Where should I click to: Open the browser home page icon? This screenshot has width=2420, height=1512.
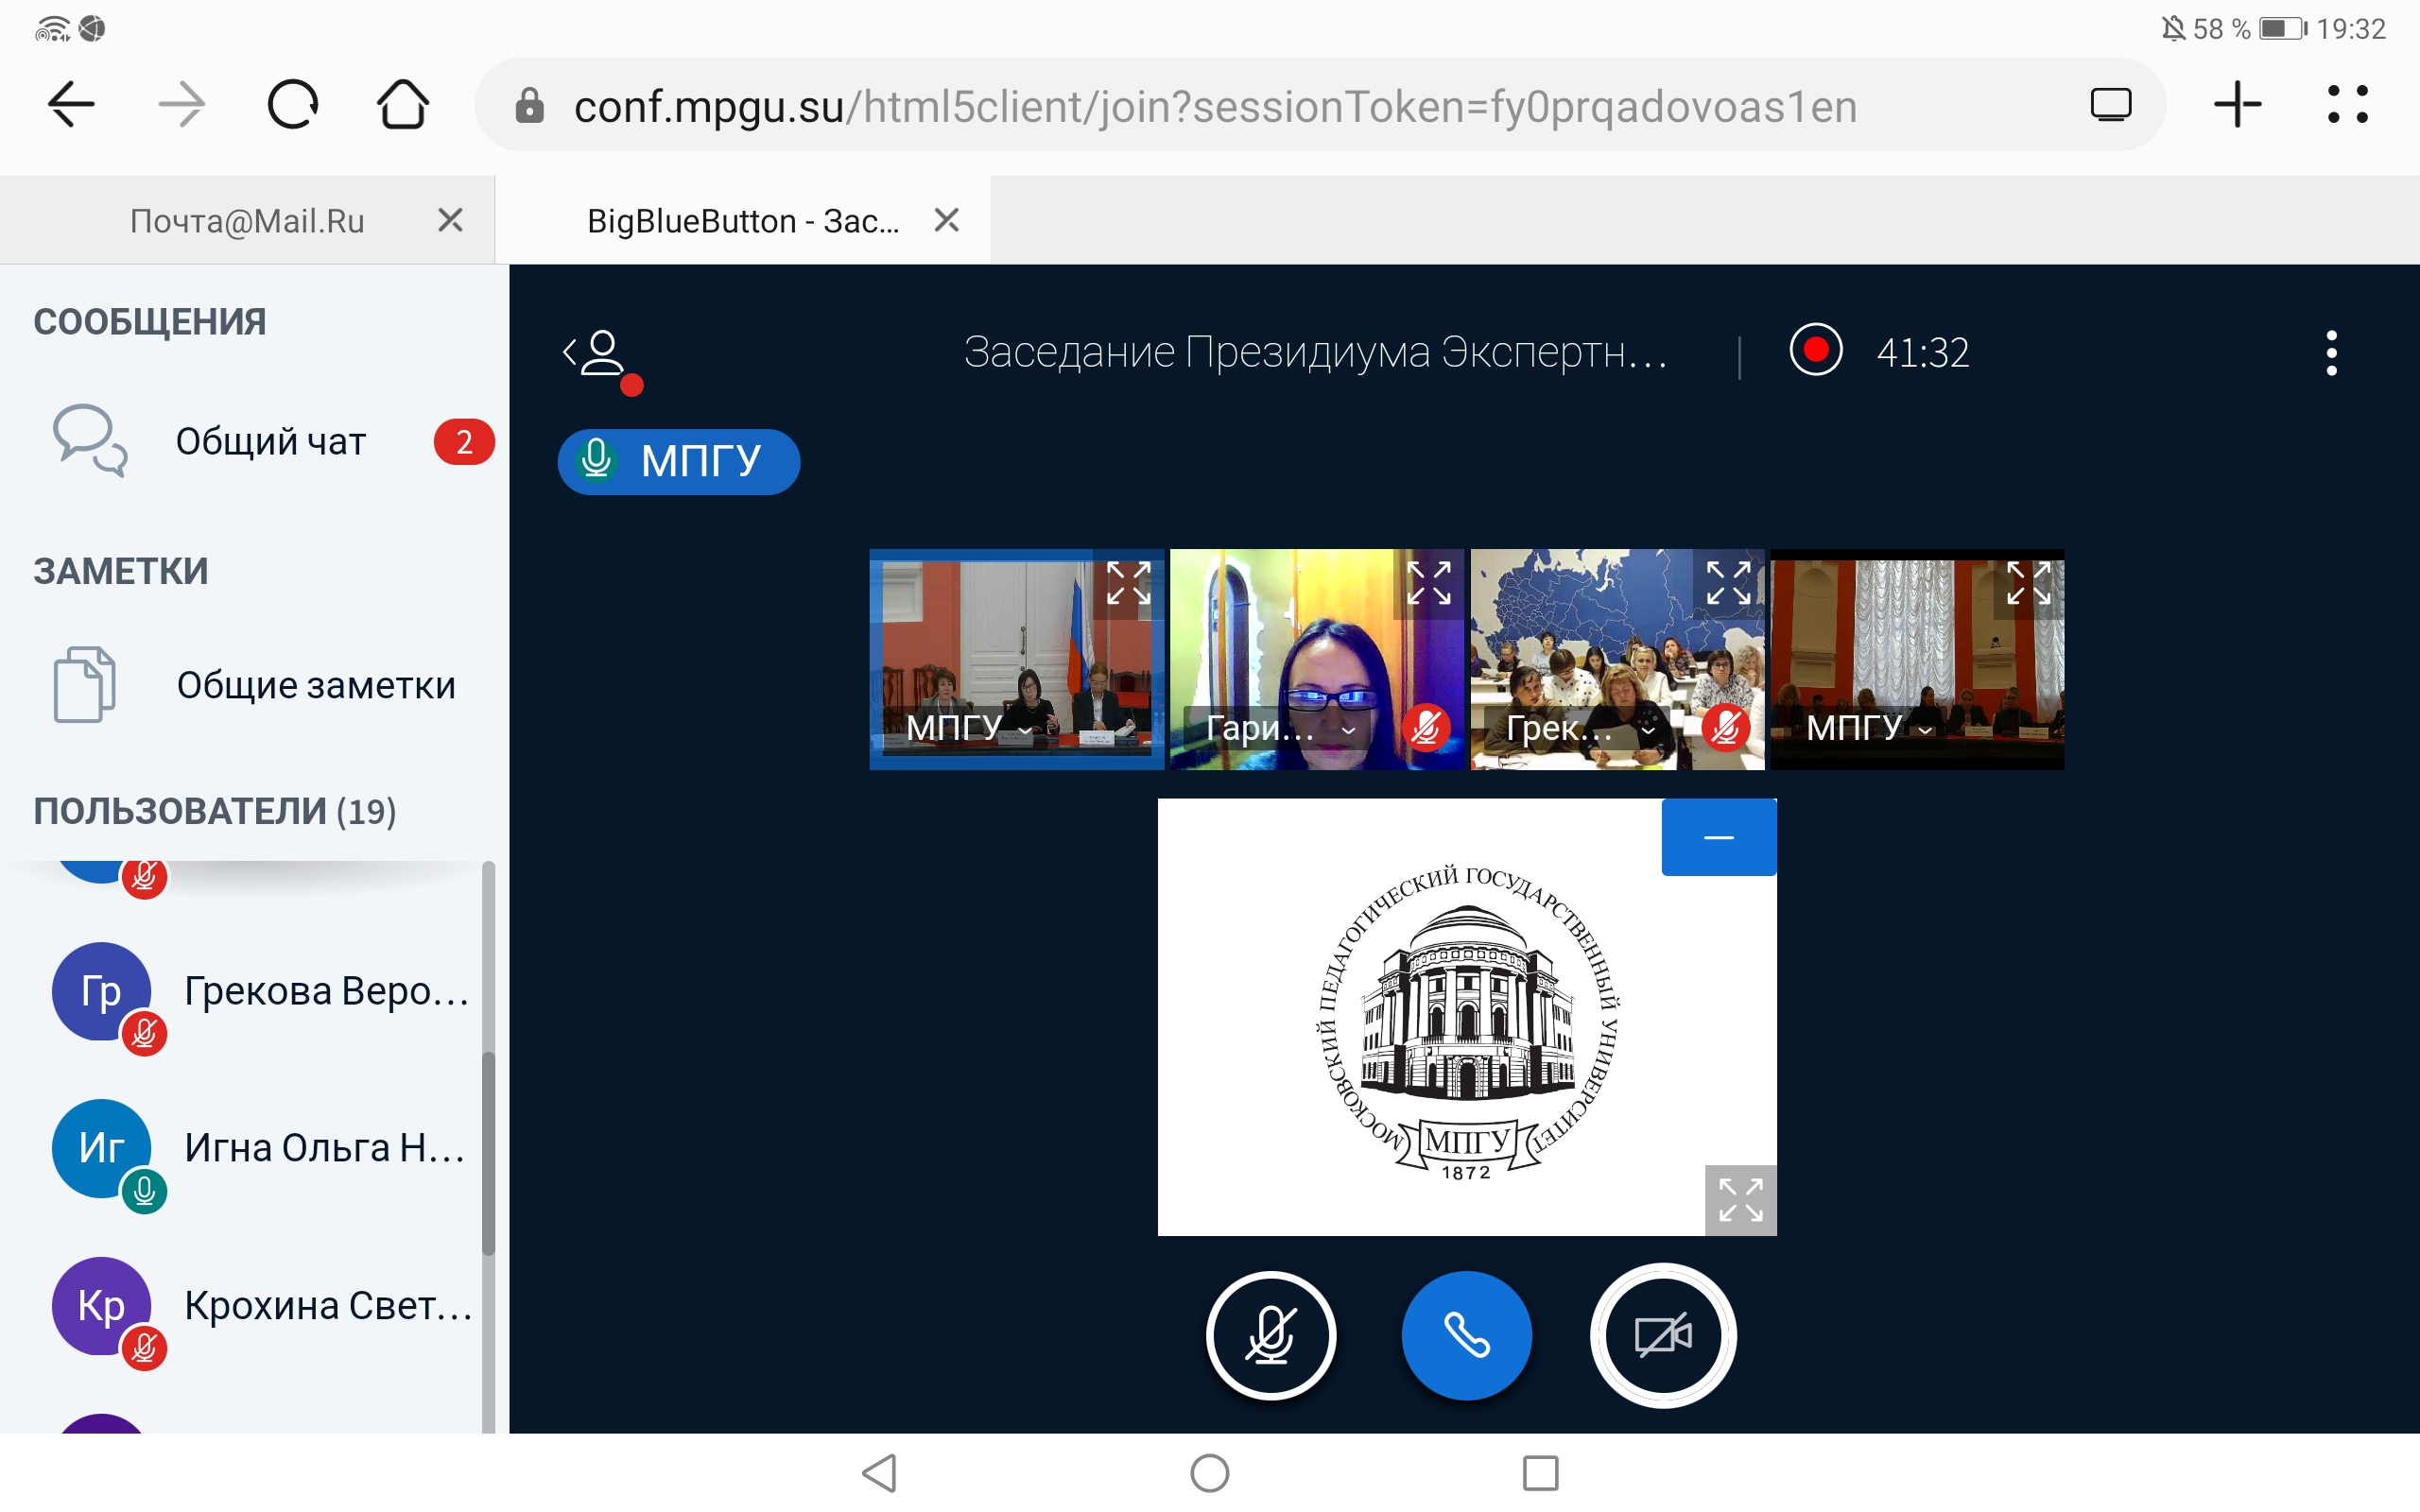click(x=403, y=104)
